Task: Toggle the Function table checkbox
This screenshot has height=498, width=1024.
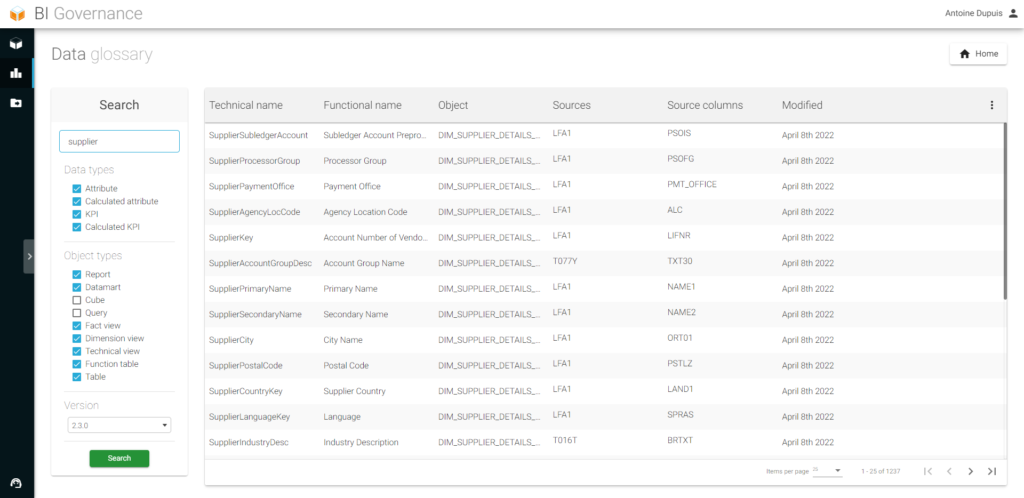Action: 76,364
